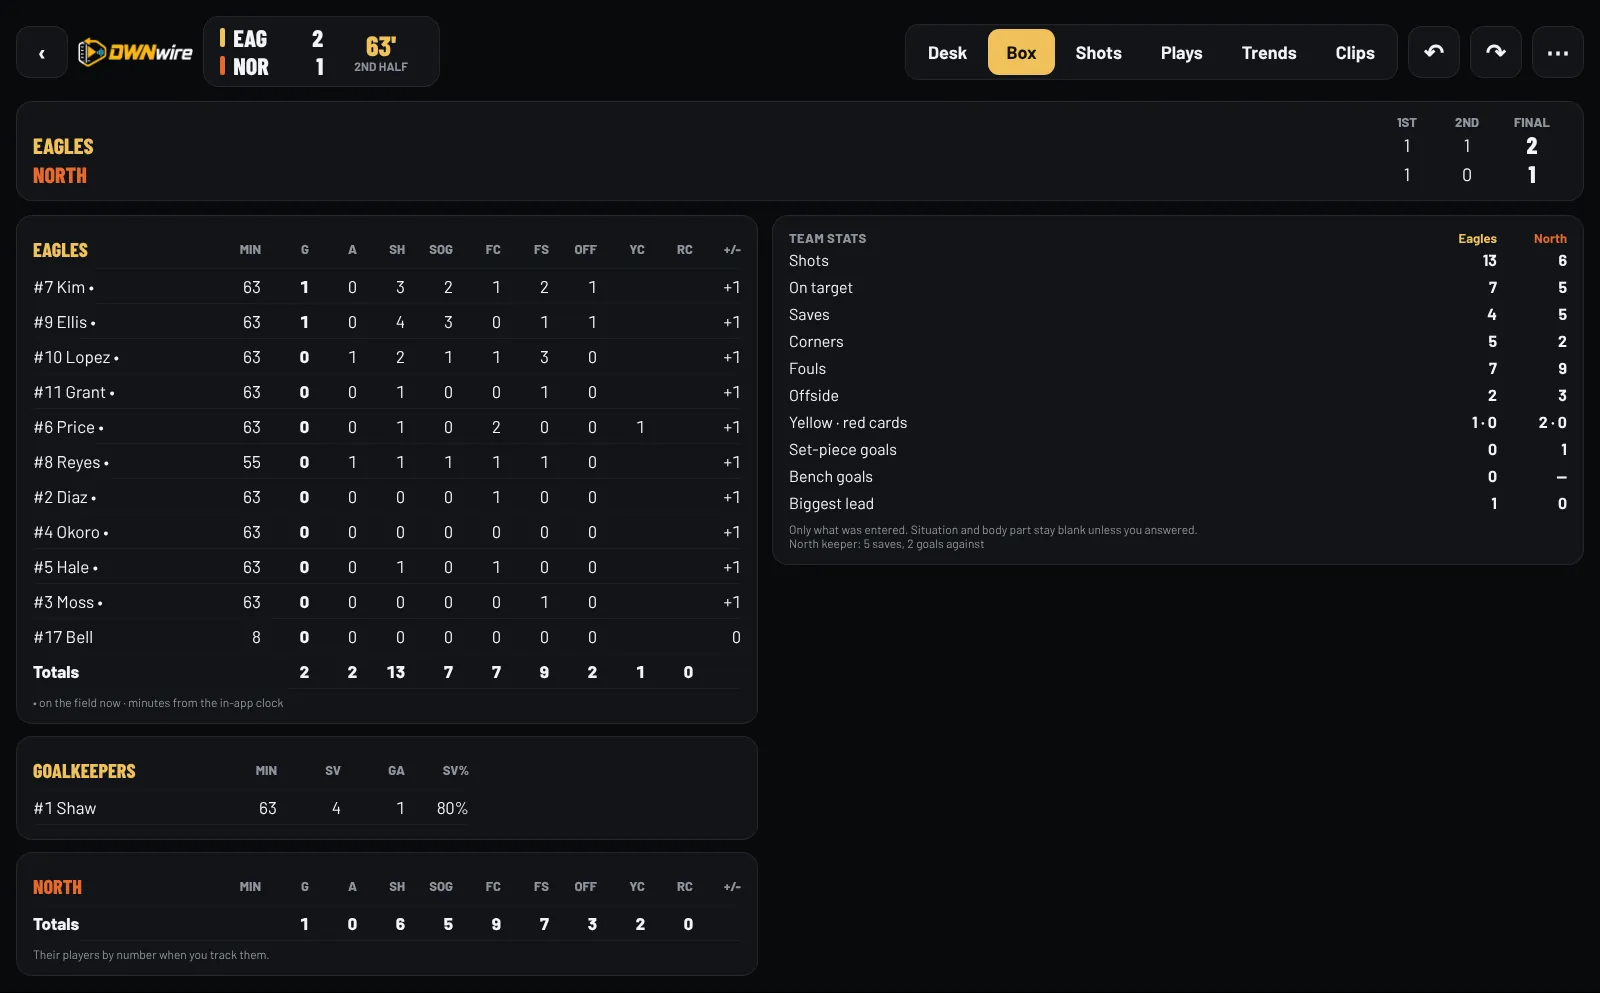Open the Shots tab
The image size is (1600, 993).
(x=1098, y=53)
